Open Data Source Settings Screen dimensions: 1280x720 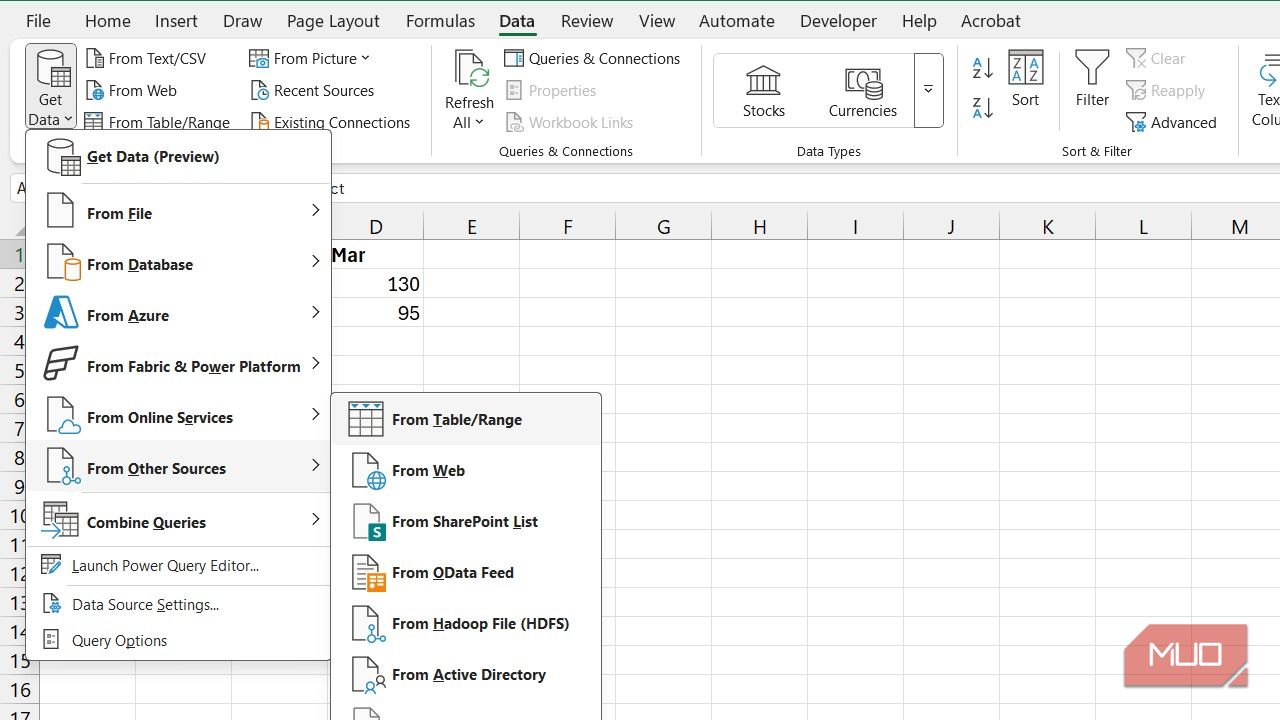point(178,605)
